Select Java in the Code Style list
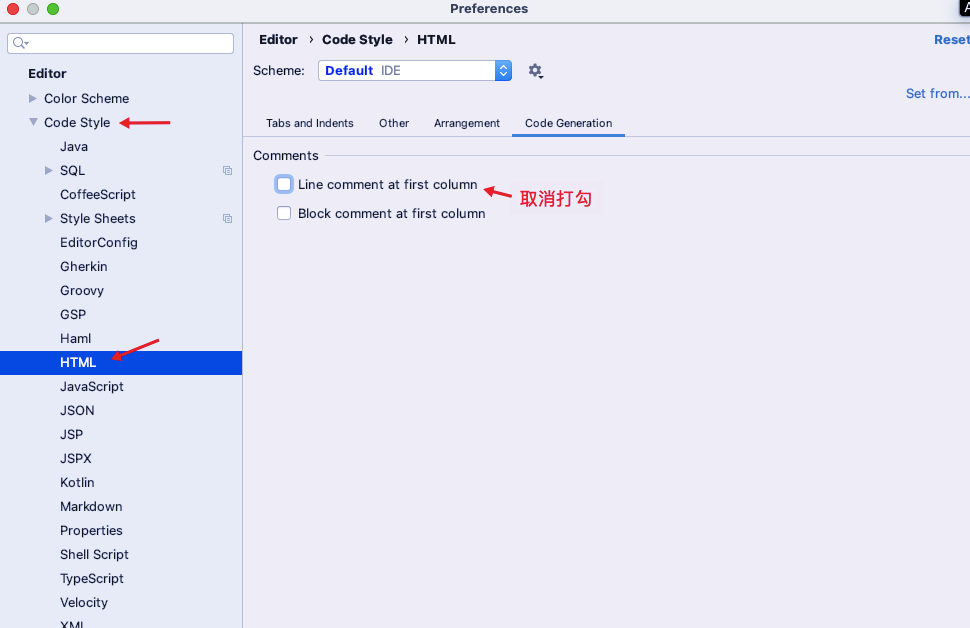This screenshot has width=970, height=628. click(74, 147)
